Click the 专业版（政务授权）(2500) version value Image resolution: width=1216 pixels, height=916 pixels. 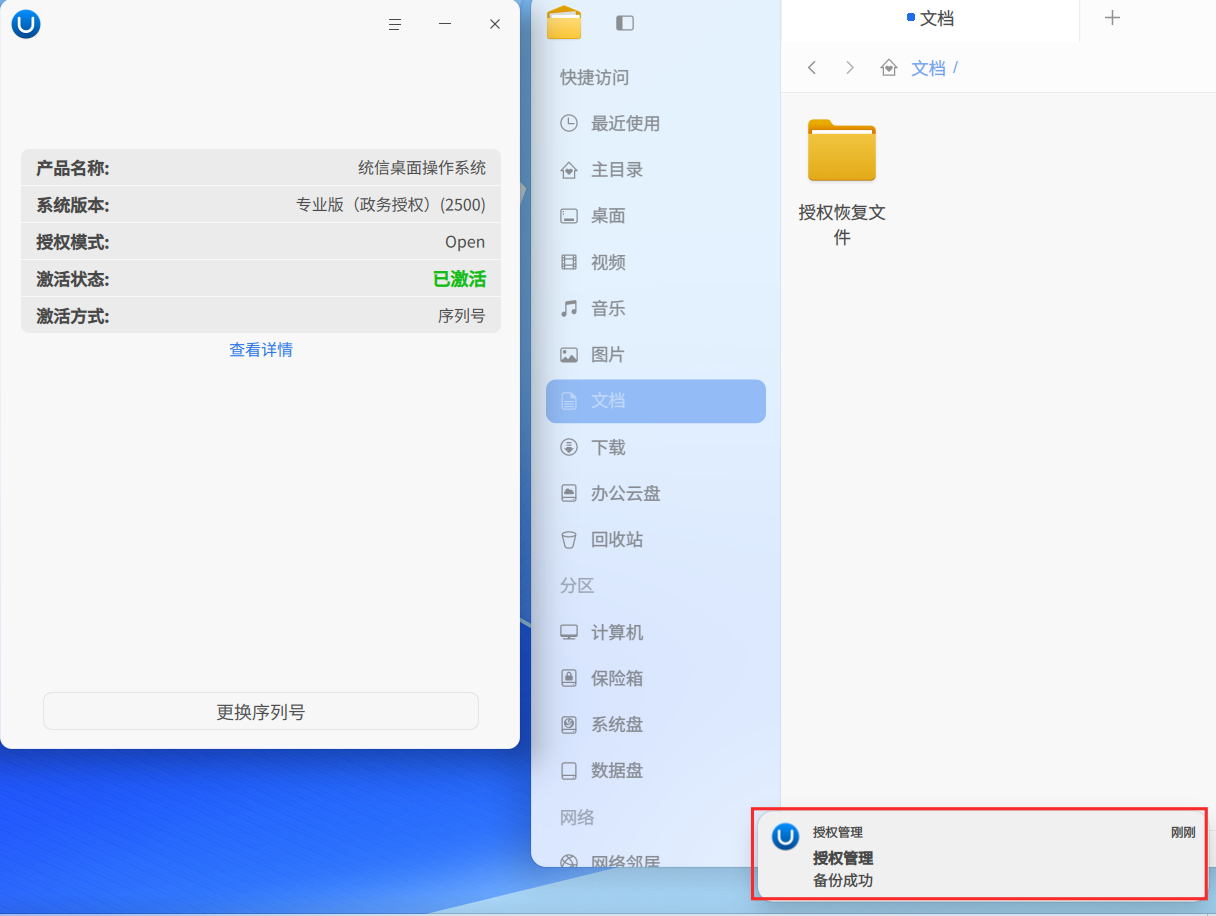tap(390, 205)
